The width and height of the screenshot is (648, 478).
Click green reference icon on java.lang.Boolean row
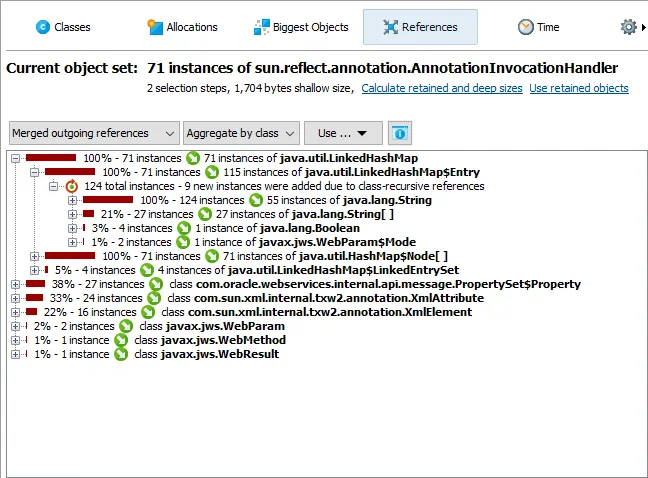click(x=184, y=228)
